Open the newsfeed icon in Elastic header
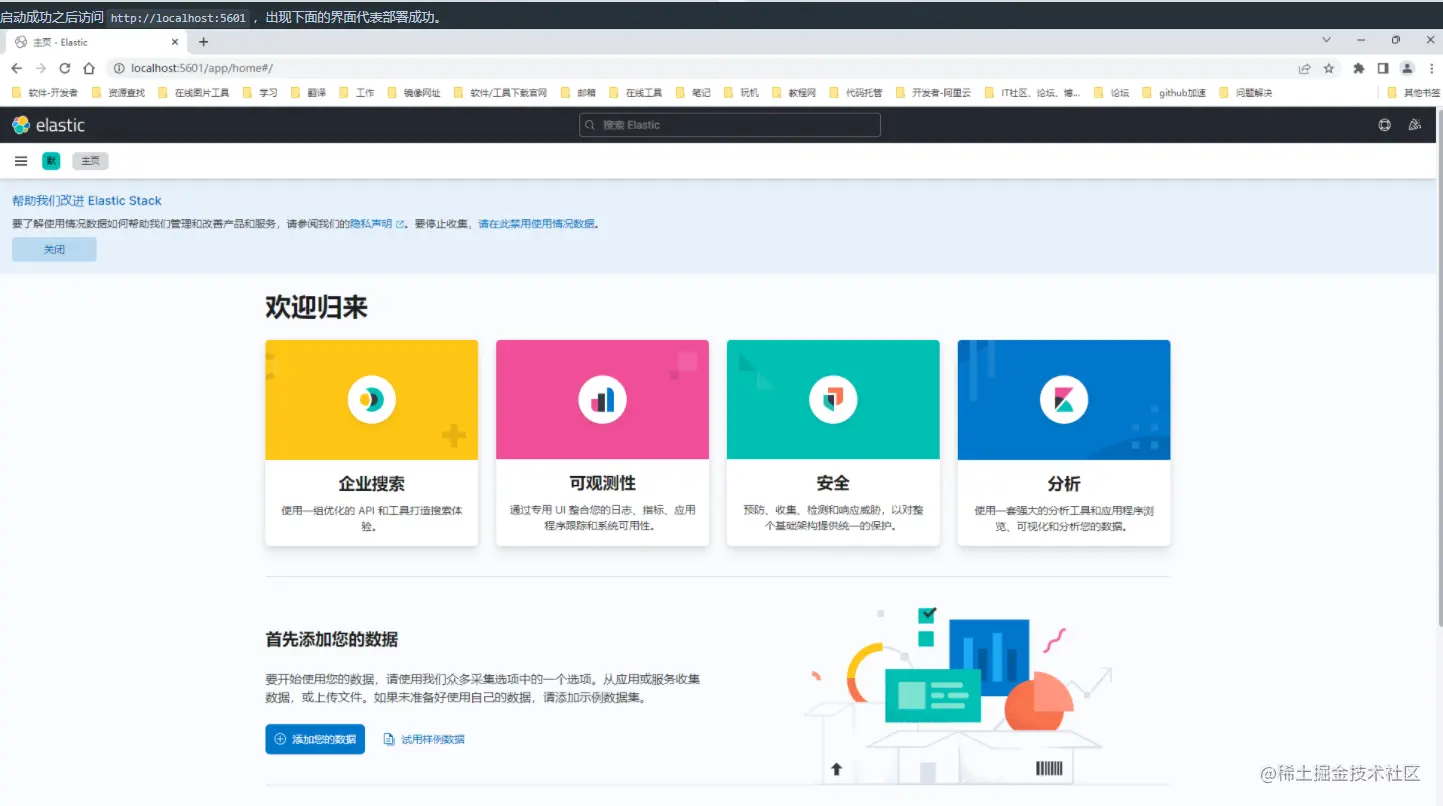1443x806 pixels. coord(1414,125)
